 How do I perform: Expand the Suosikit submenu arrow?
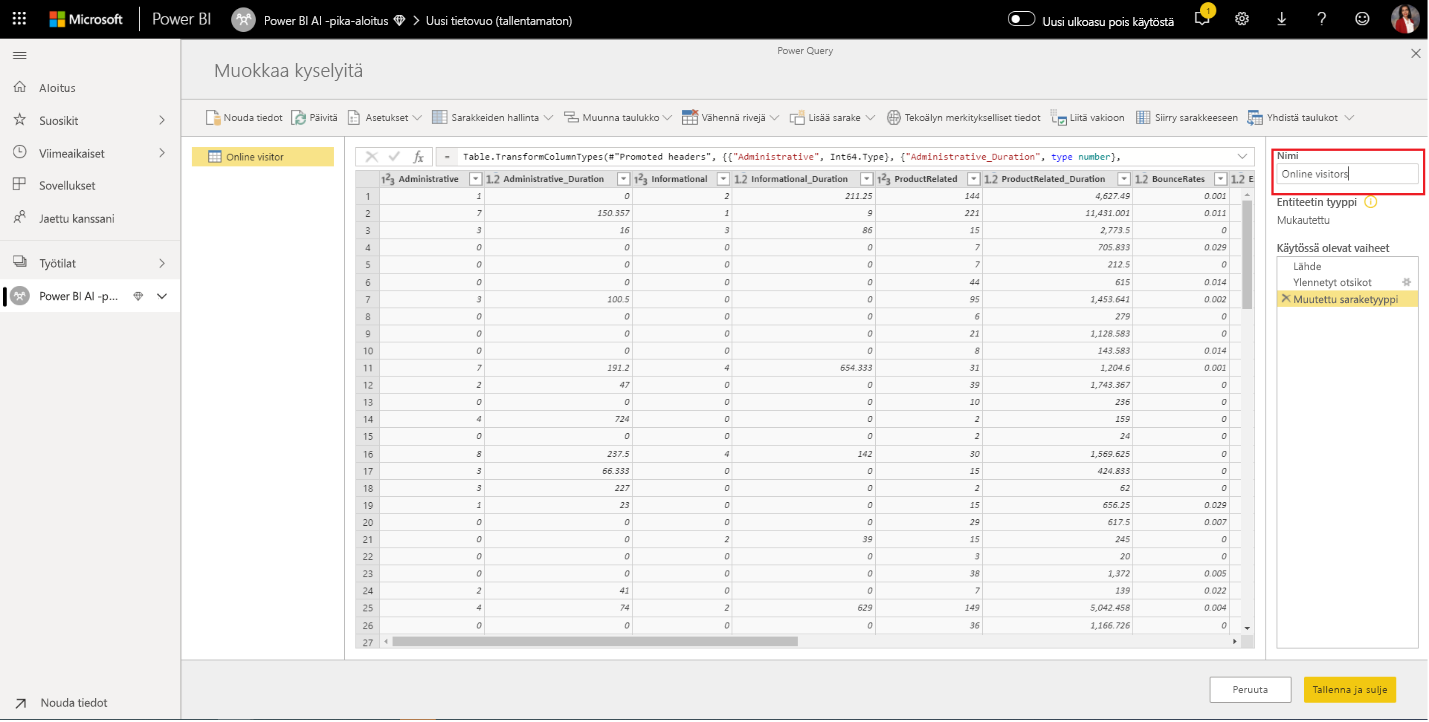tap(162, 120)
